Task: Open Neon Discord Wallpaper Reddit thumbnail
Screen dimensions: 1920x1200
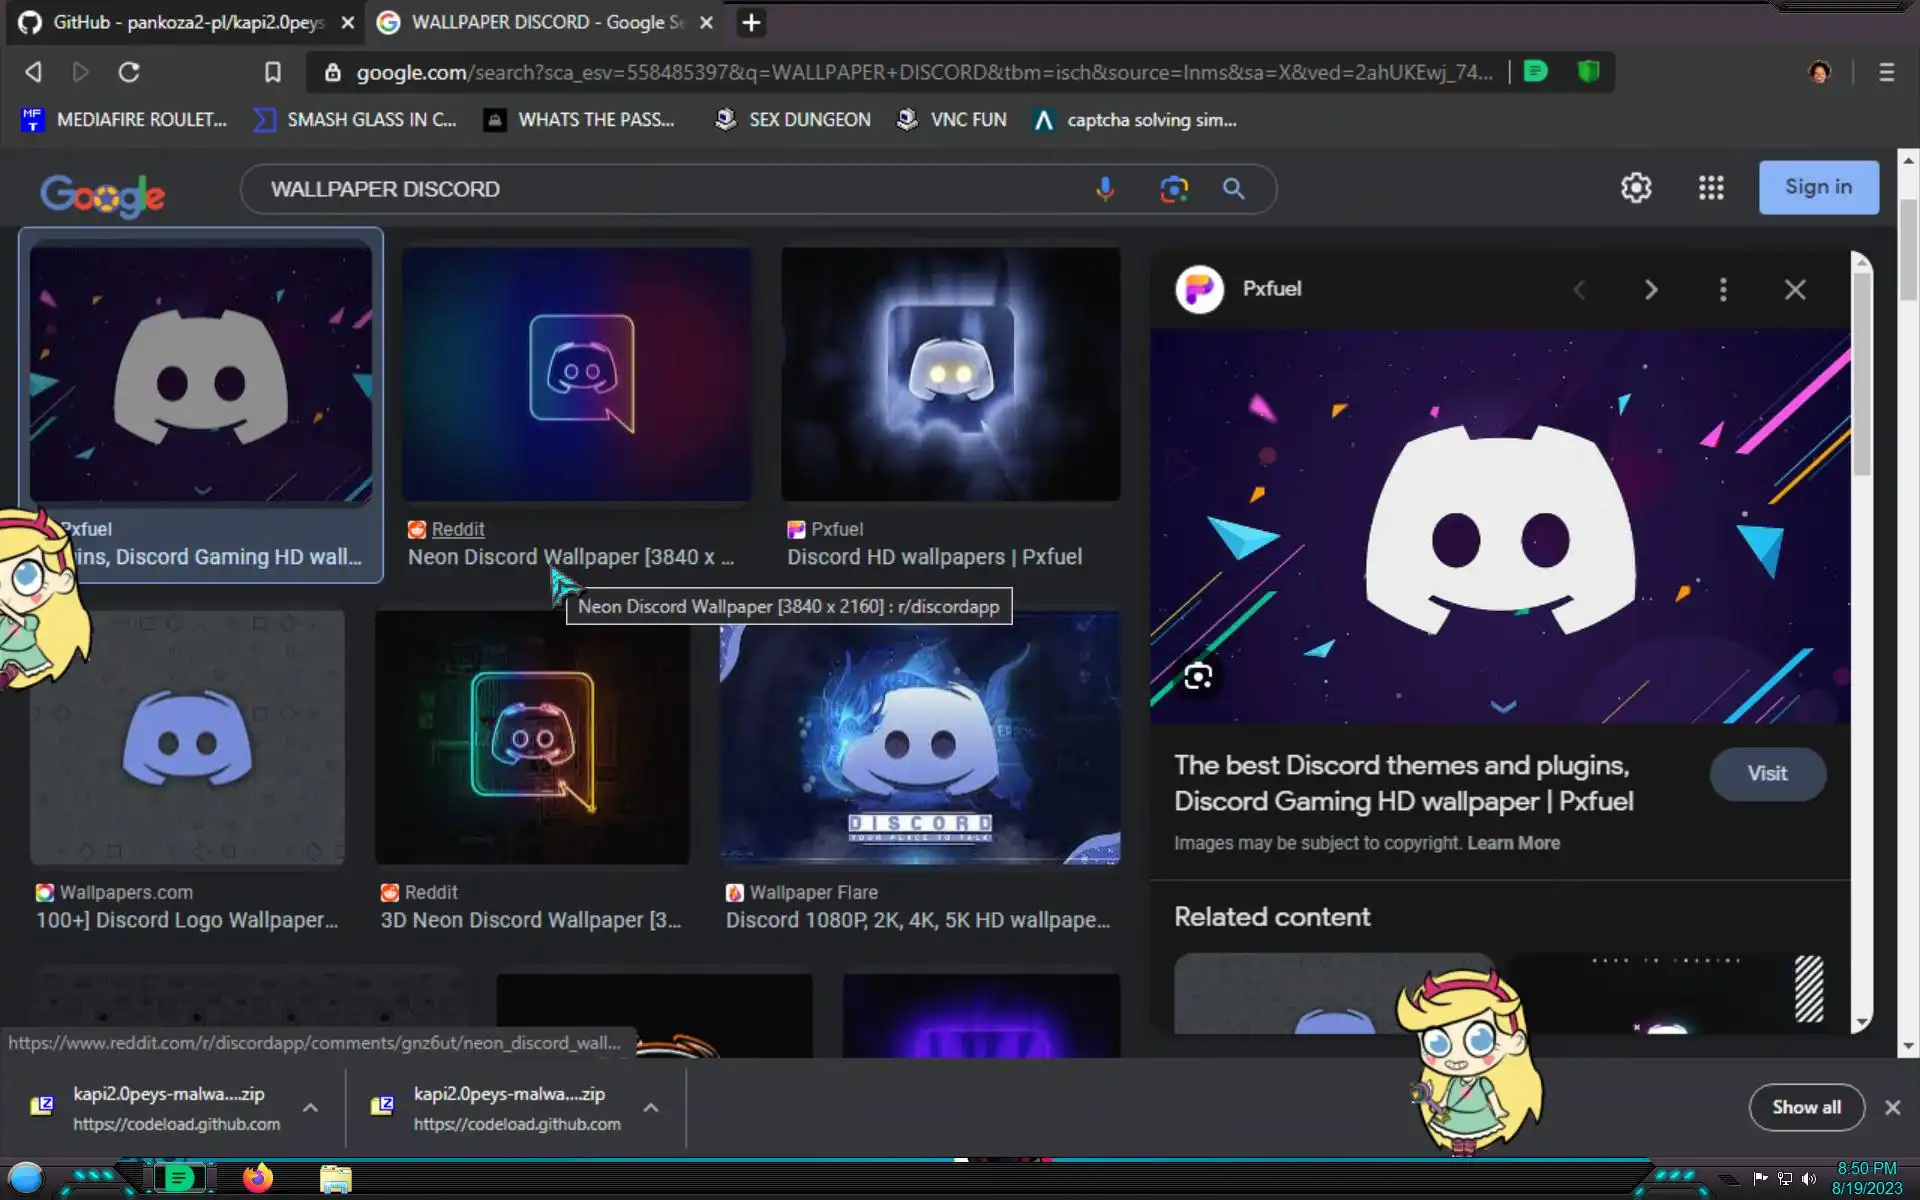Action: point(577,374)
